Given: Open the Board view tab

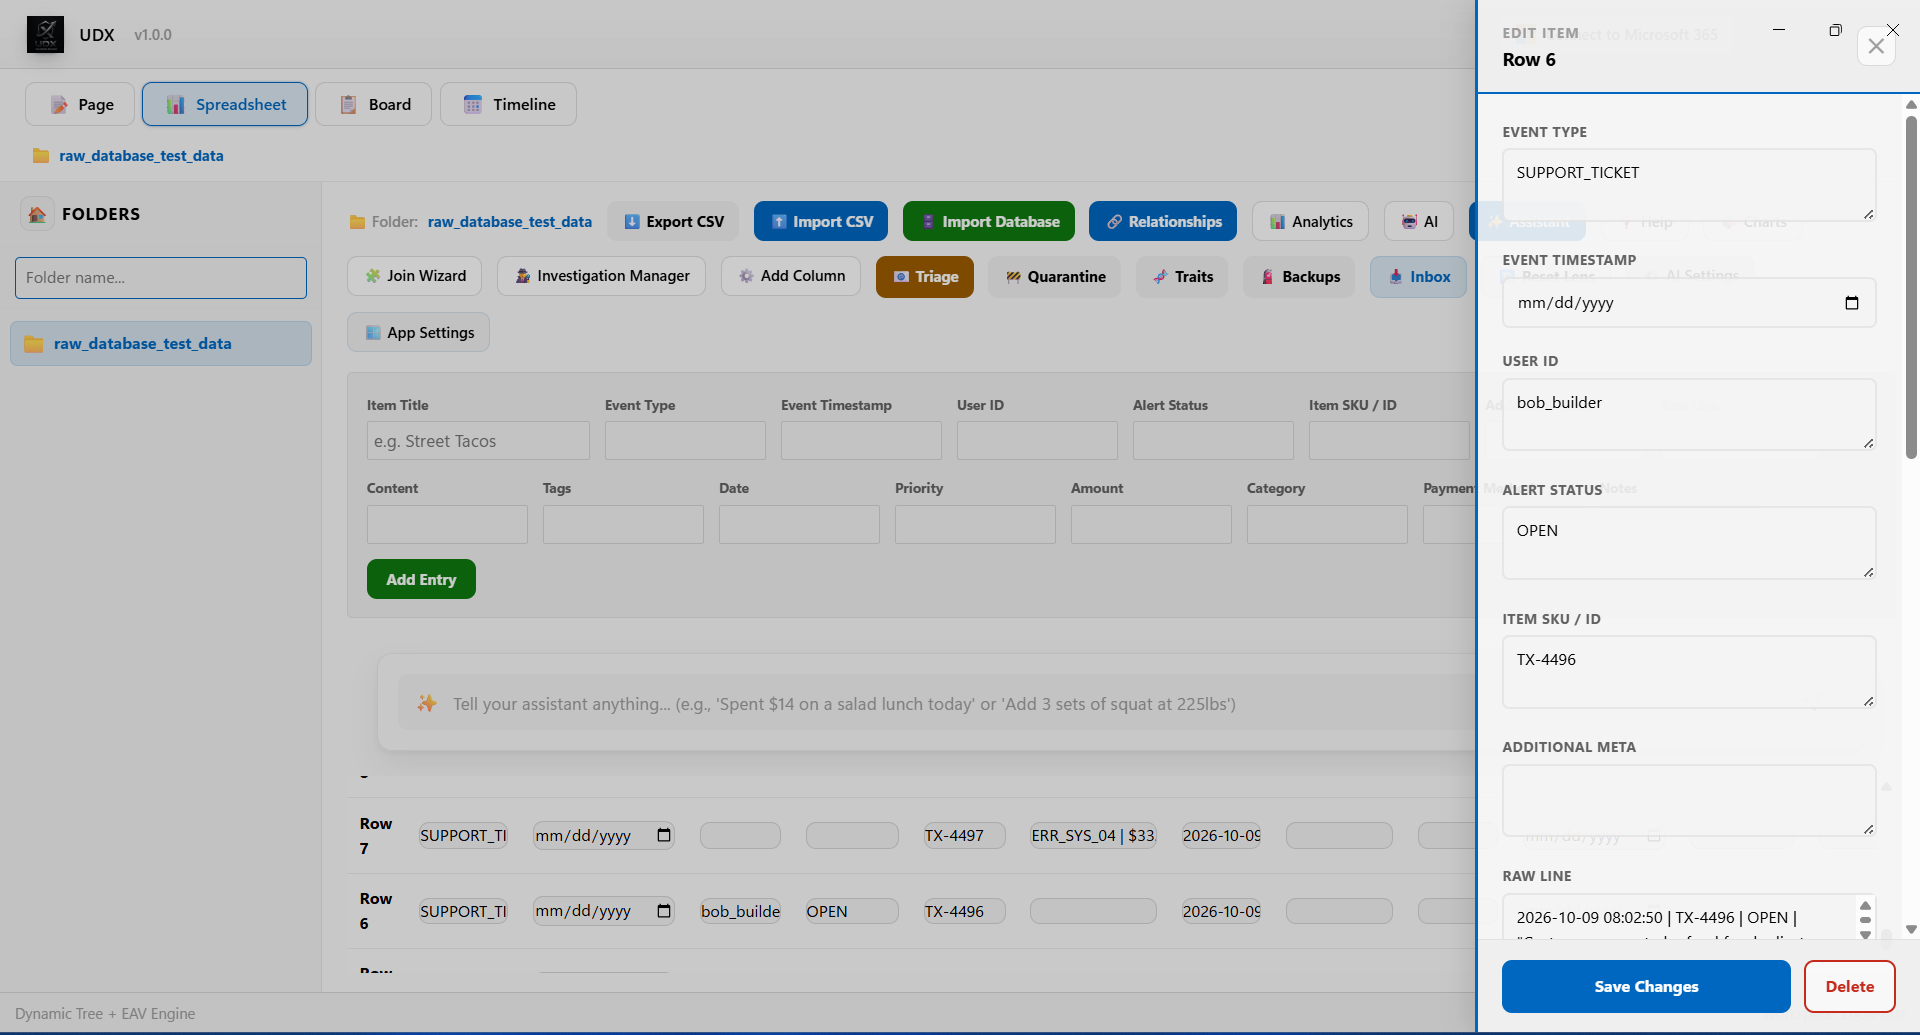Looking at the screenshot, I should pos(373,104).
